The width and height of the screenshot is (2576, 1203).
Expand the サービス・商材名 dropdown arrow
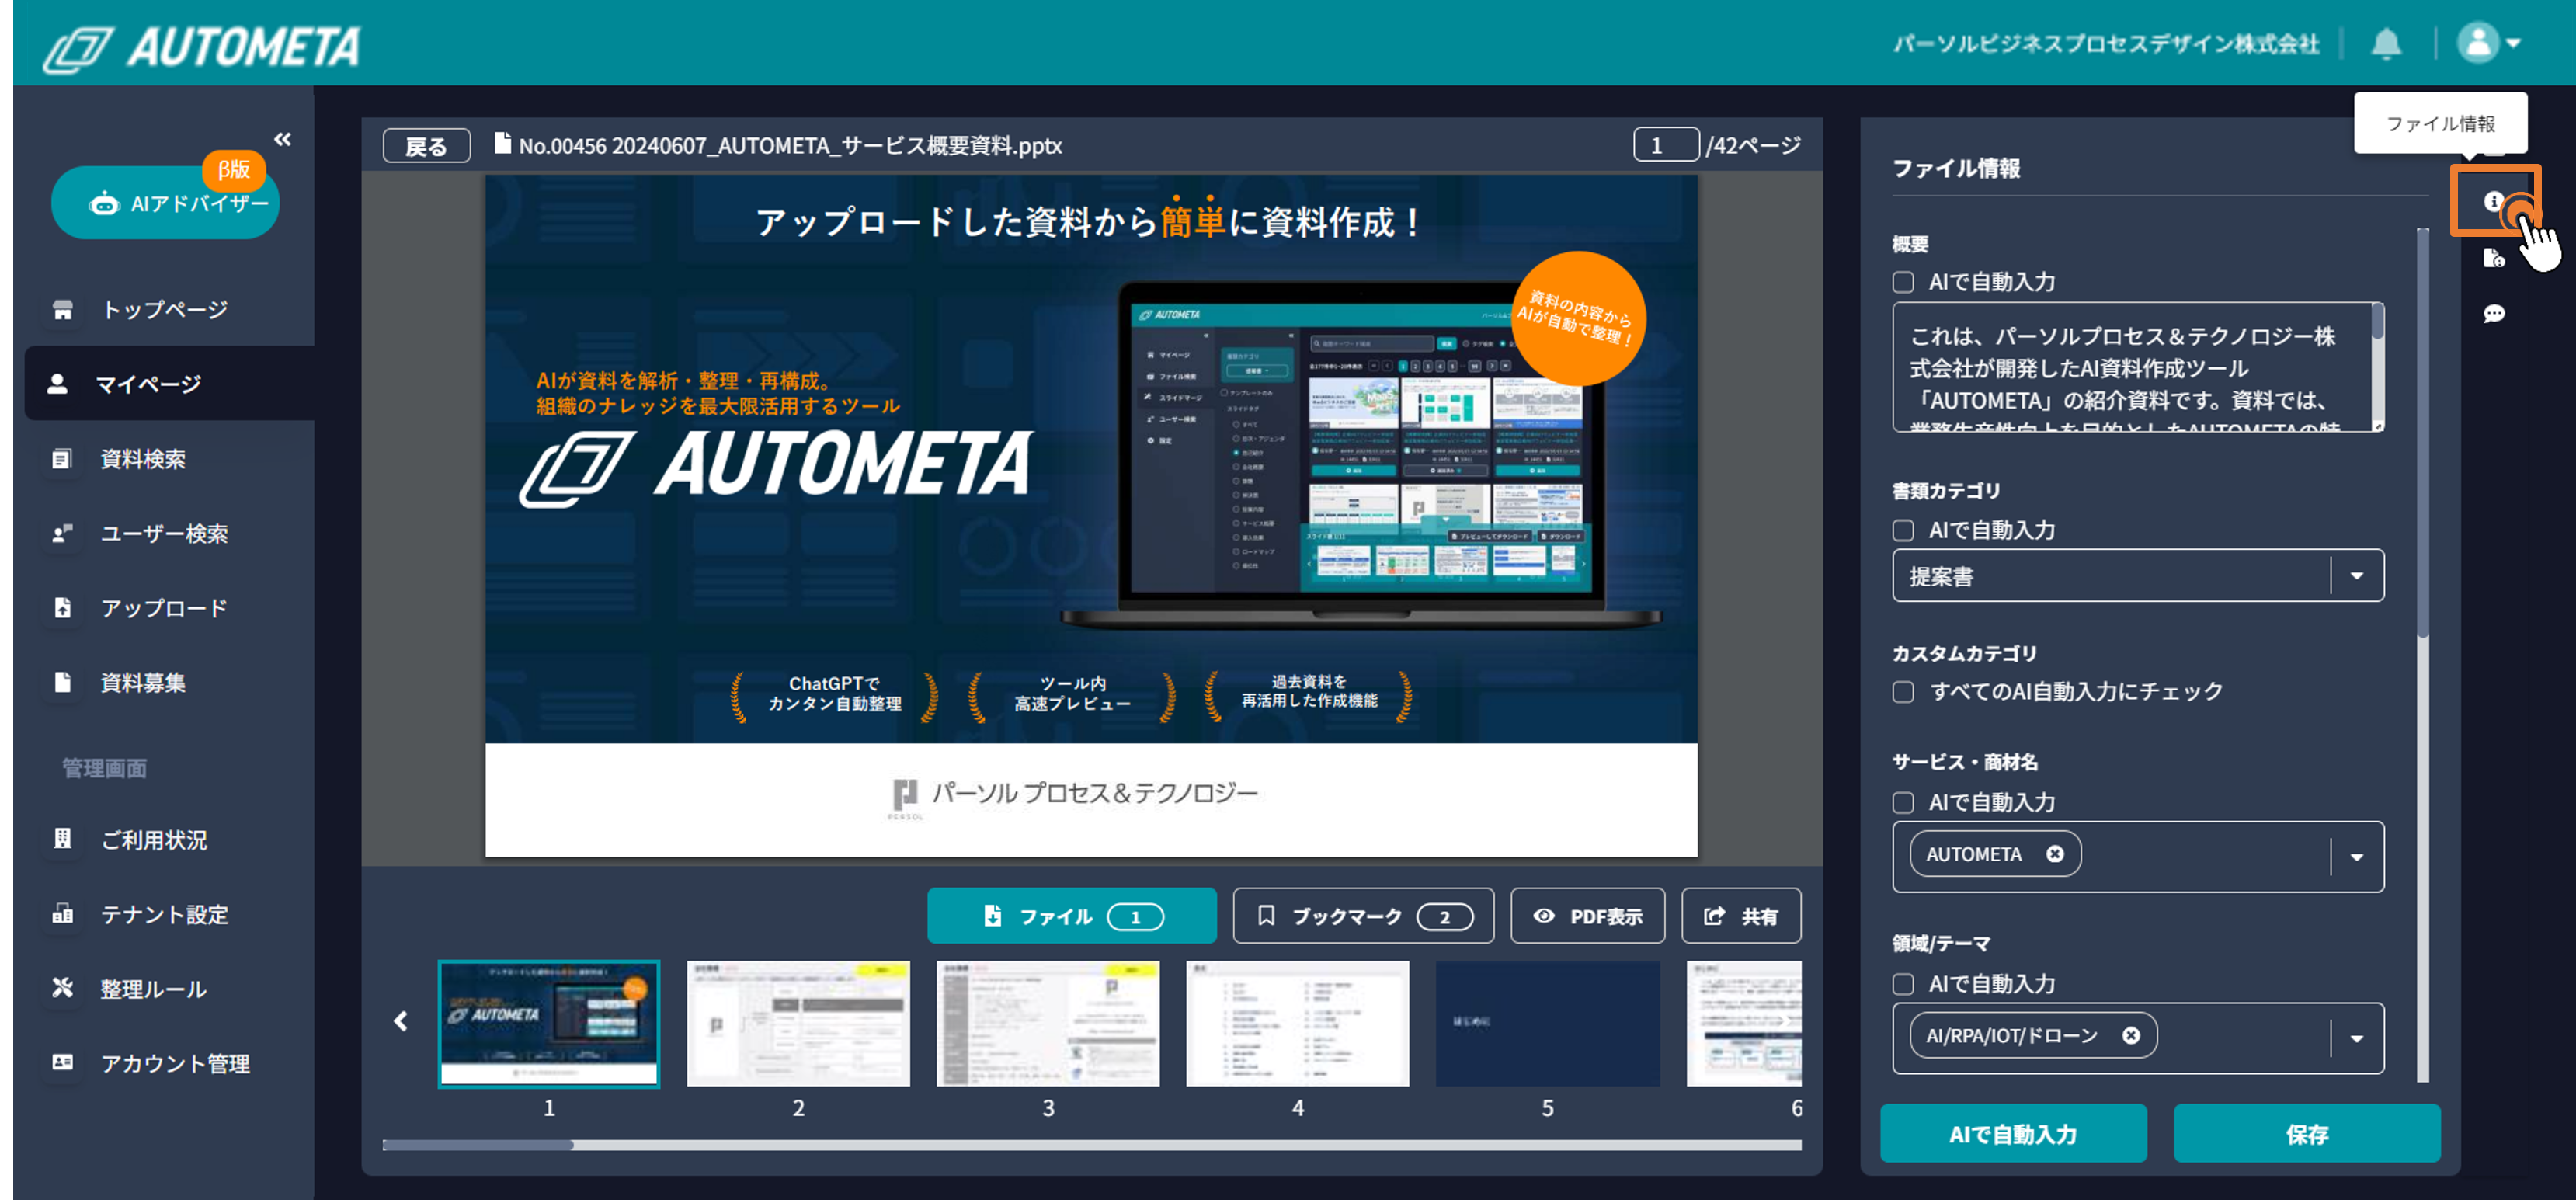point(2357,857)
